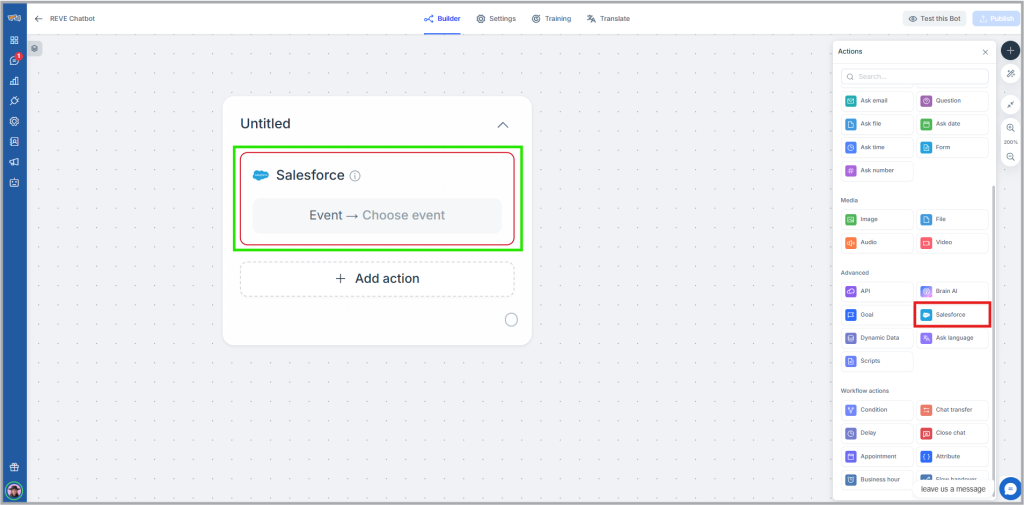1024x505 pixels.
Task: Open the contacts icon in sidebar
Action: pyautogui.click(x=14, y=141)
